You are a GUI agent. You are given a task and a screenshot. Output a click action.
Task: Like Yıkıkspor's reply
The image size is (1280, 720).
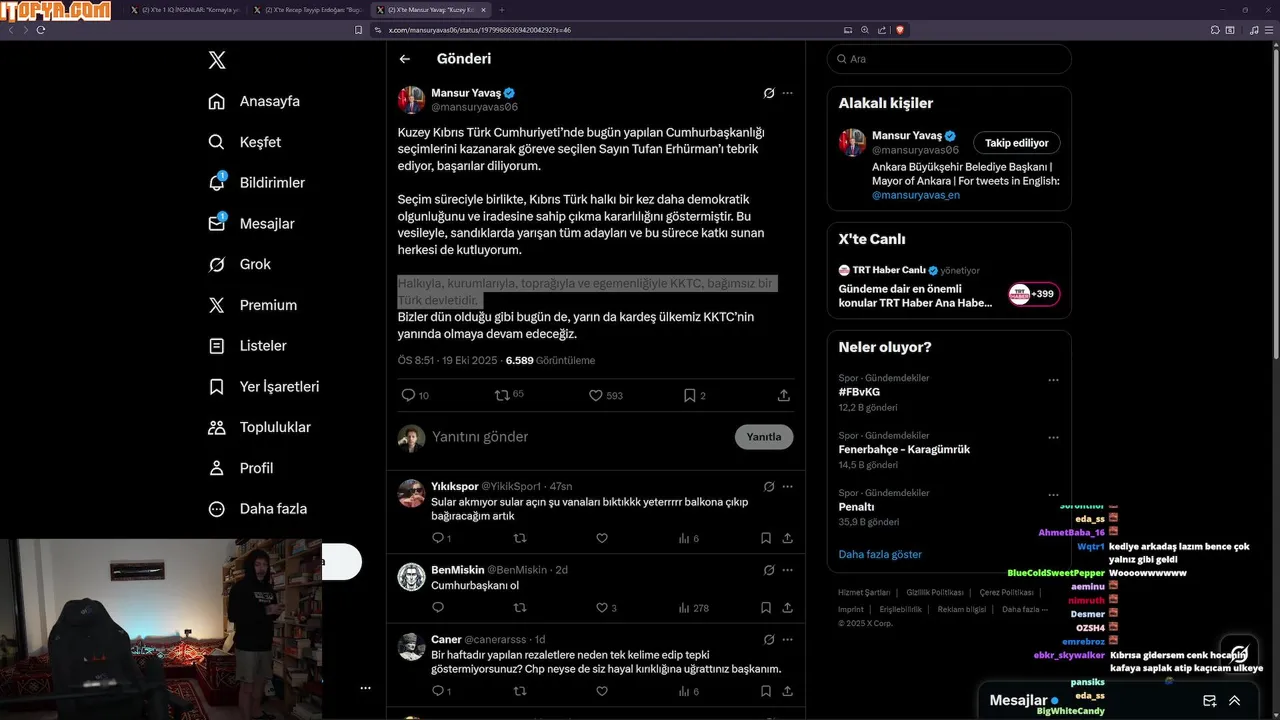click(602, 538)
